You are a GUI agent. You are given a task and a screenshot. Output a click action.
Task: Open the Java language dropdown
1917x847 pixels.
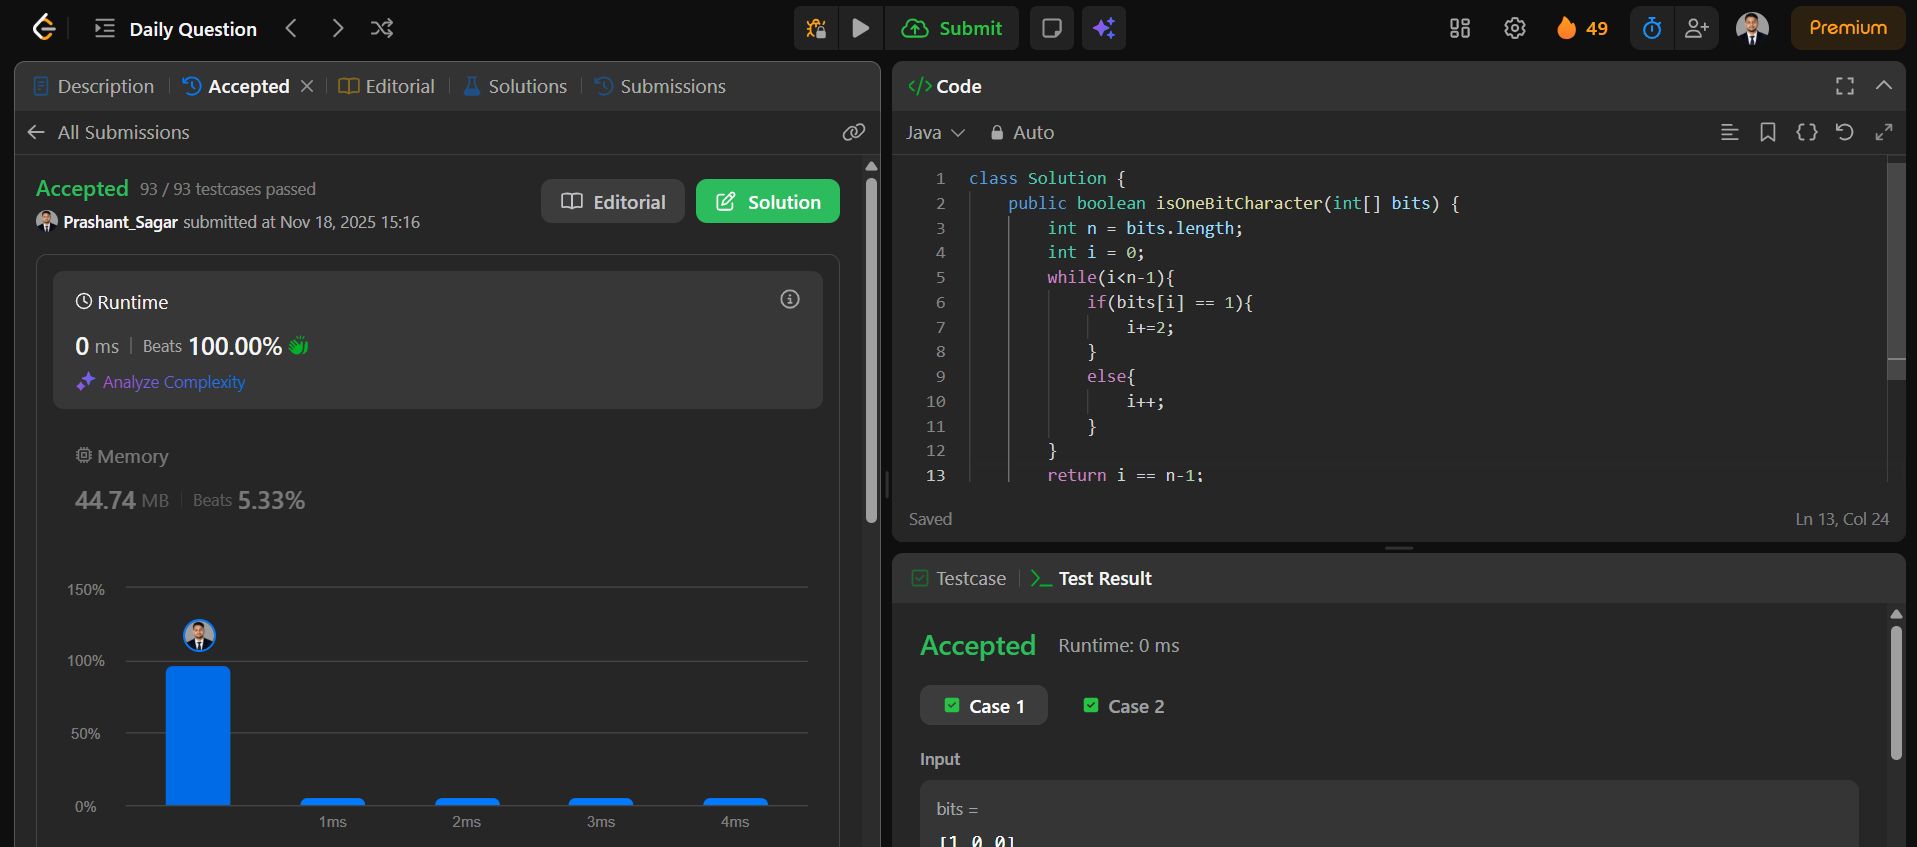pyautogui.click(x=934, y=132)
